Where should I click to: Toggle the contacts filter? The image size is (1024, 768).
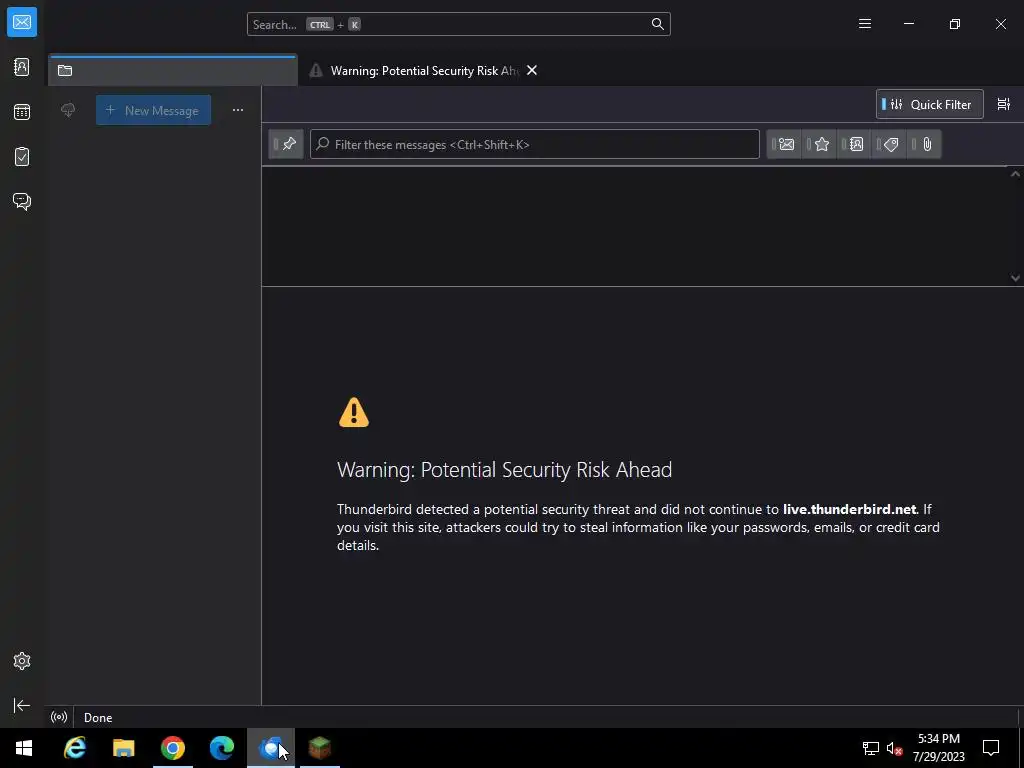pos(854,144)
